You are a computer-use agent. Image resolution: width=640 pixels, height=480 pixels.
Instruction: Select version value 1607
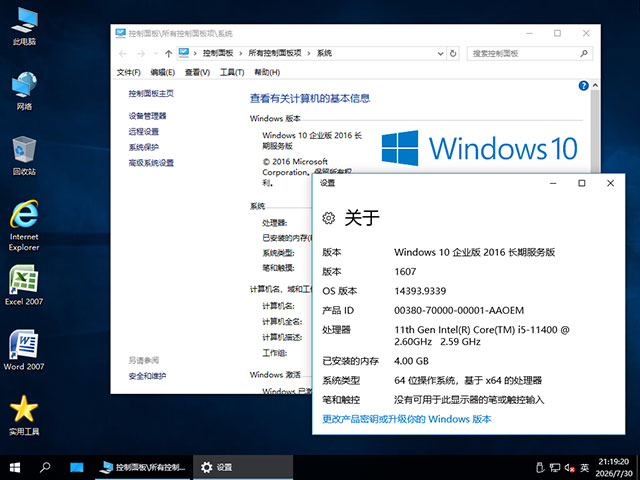405,271
